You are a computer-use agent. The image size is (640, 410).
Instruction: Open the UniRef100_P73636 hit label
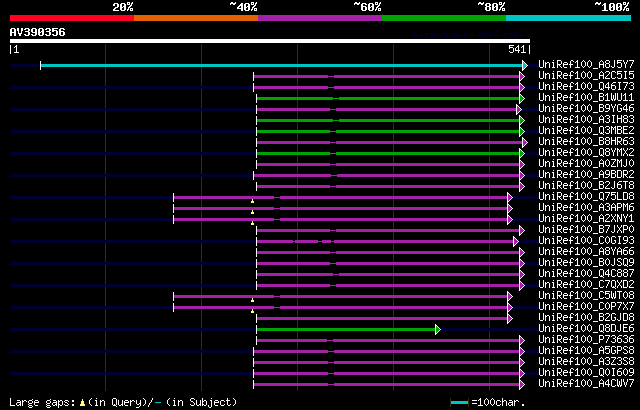587,340
